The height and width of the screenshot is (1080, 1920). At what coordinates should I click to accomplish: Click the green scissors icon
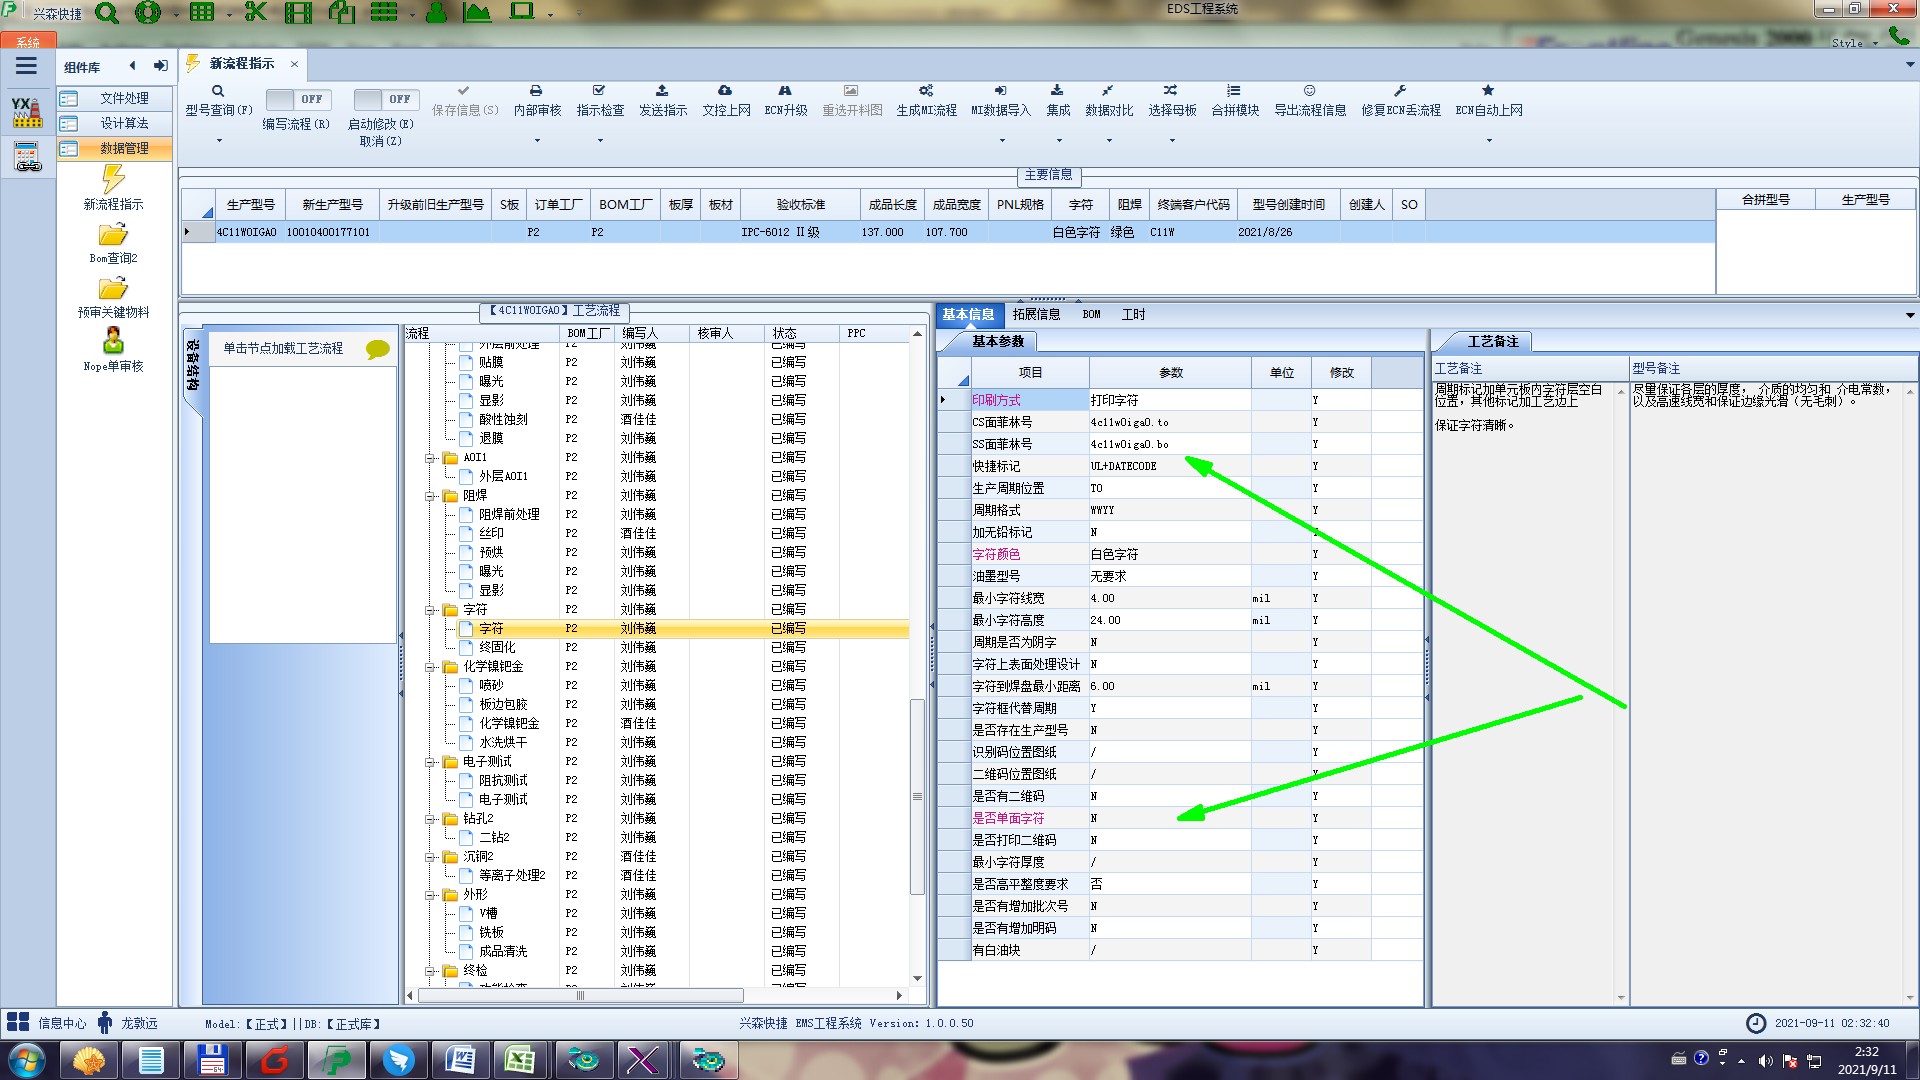[256, 12]
